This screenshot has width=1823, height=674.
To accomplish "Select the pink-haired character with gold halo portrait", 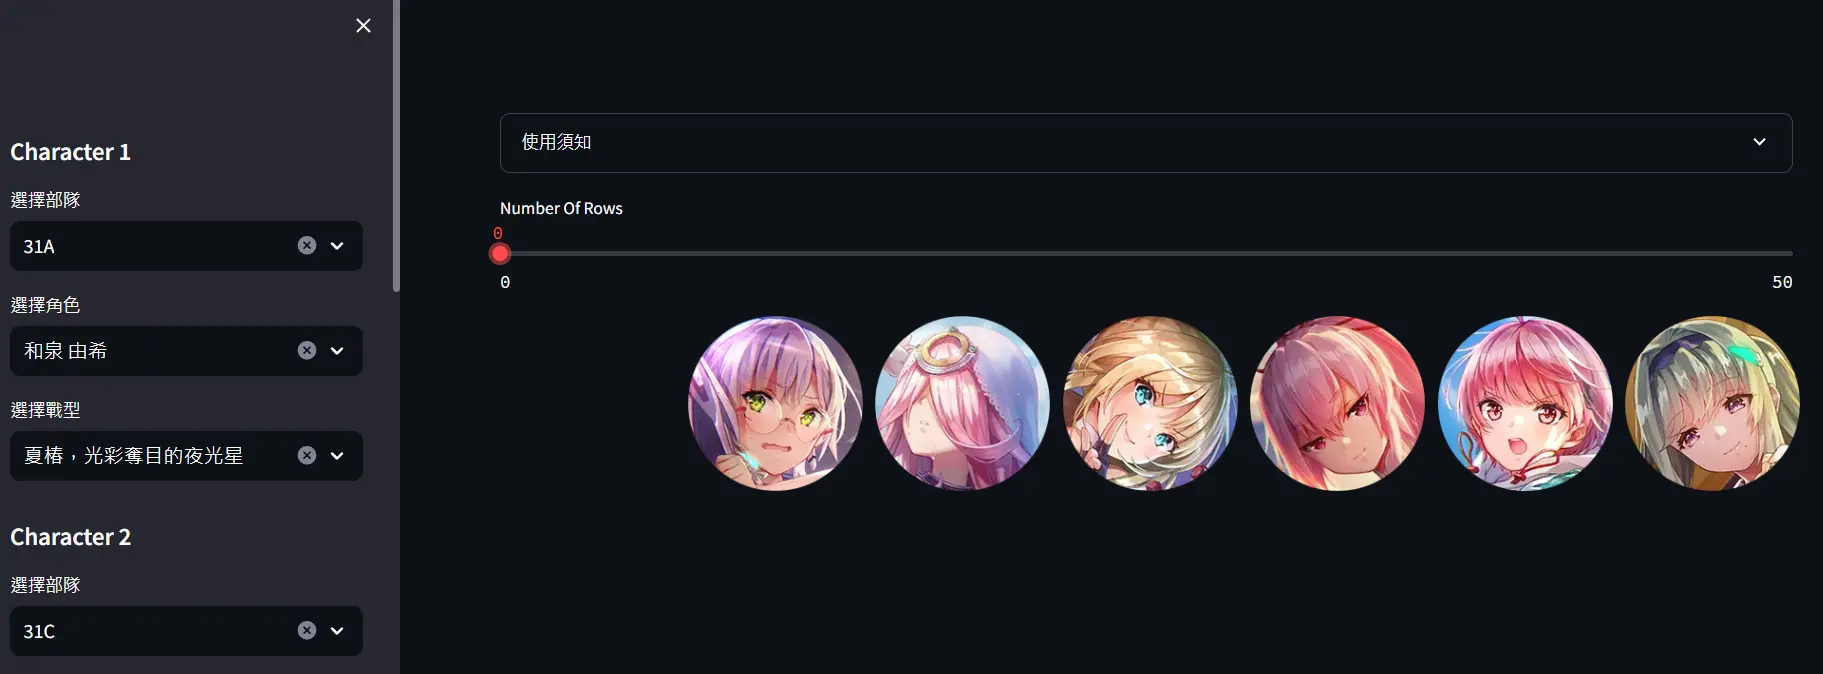I will pos(962,404).
